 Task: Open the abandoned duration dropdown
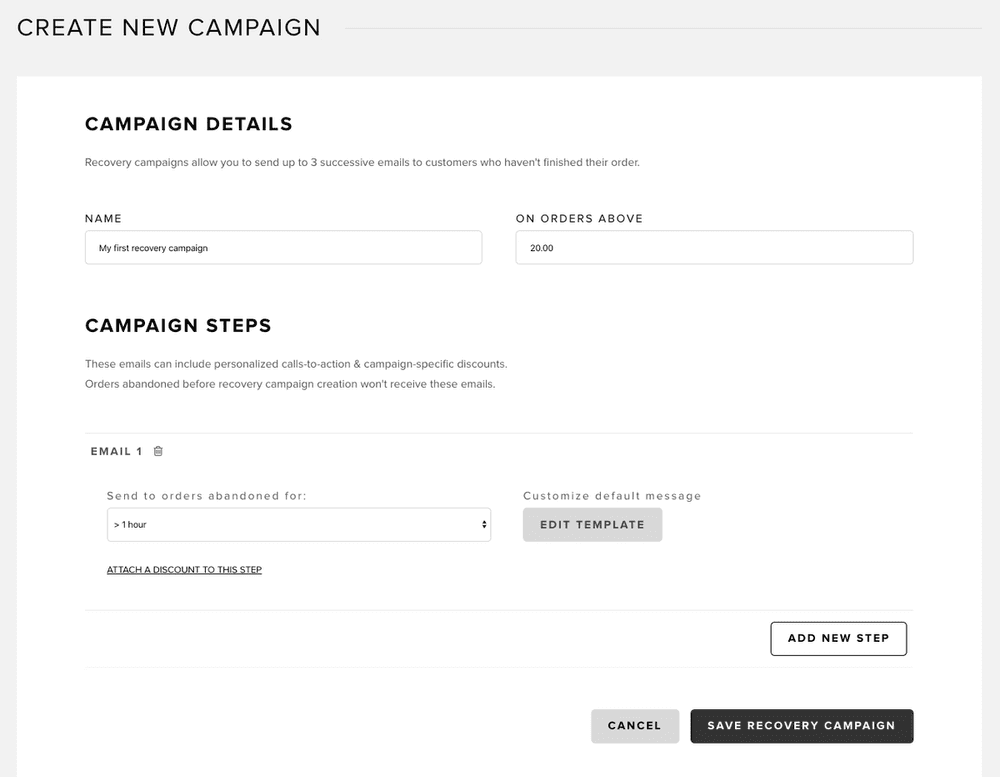click(x=298, y=524)
